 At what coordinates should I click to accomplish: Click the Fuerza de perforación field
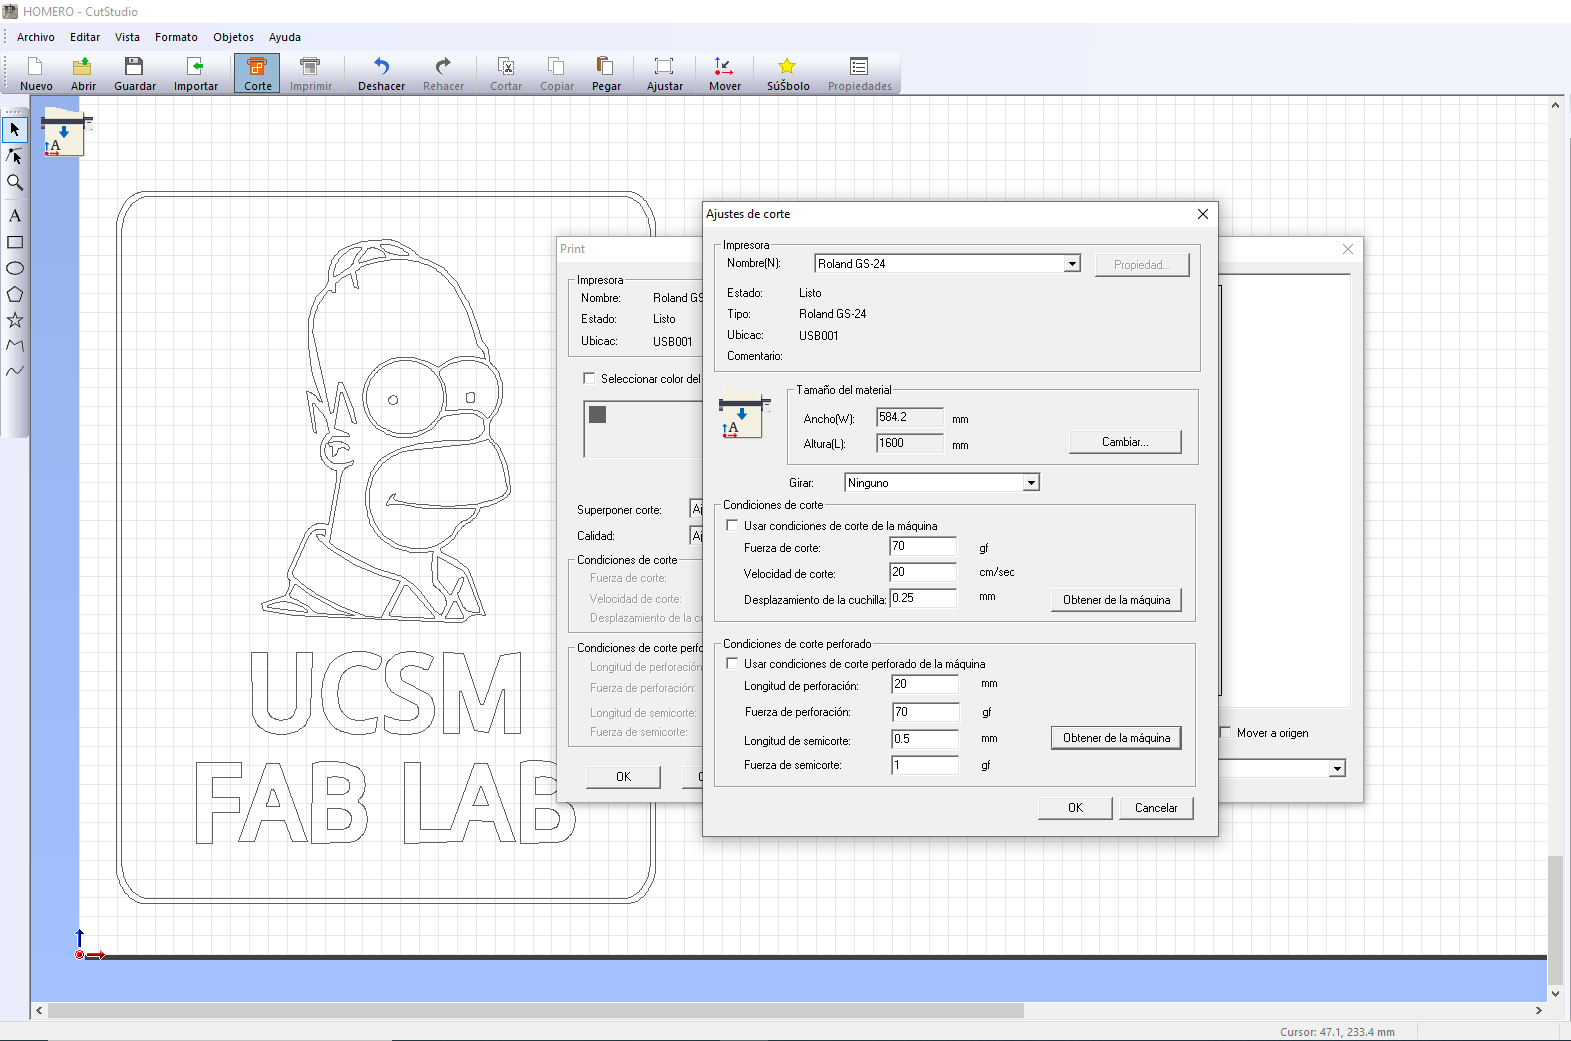[925, 712]
